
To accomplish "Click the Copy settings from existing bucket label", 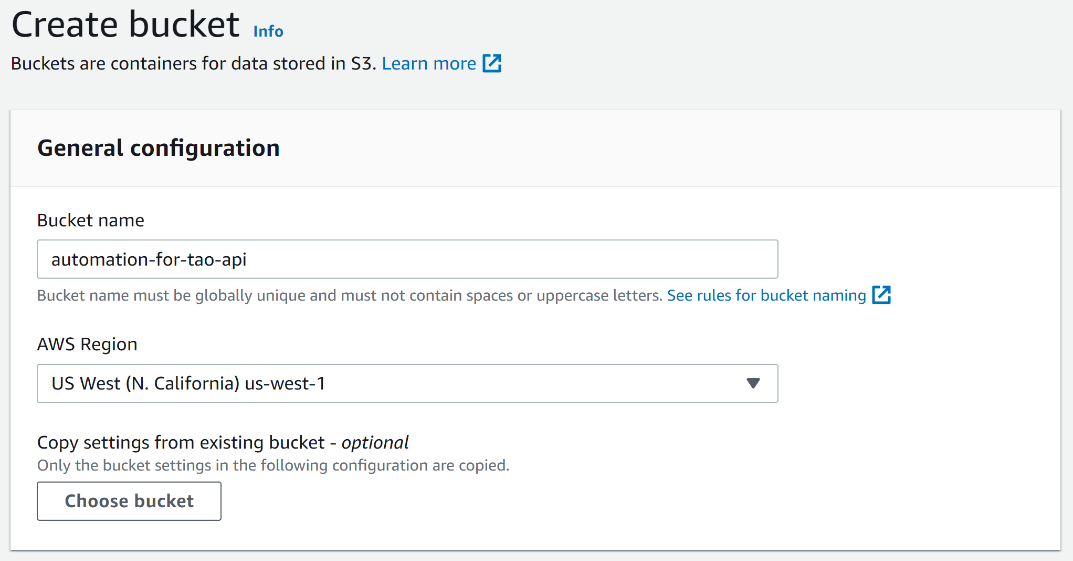I will (185, 442).
